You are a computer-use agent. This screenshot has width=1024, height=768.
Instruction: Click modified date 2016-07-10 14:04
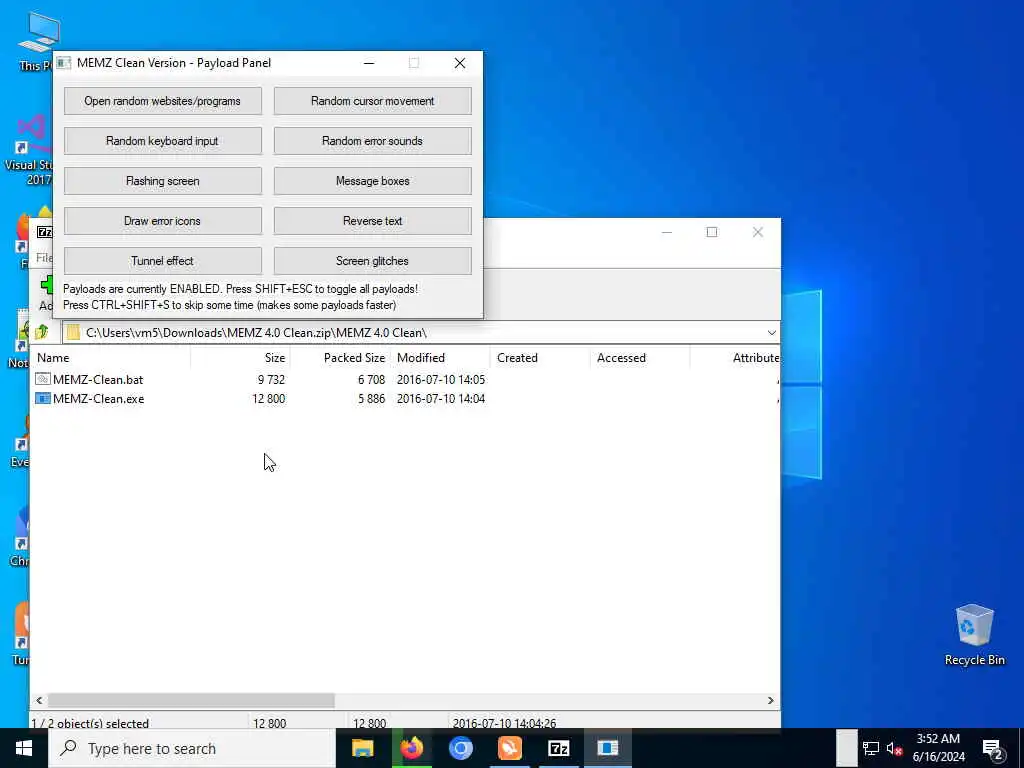(441, 398)
